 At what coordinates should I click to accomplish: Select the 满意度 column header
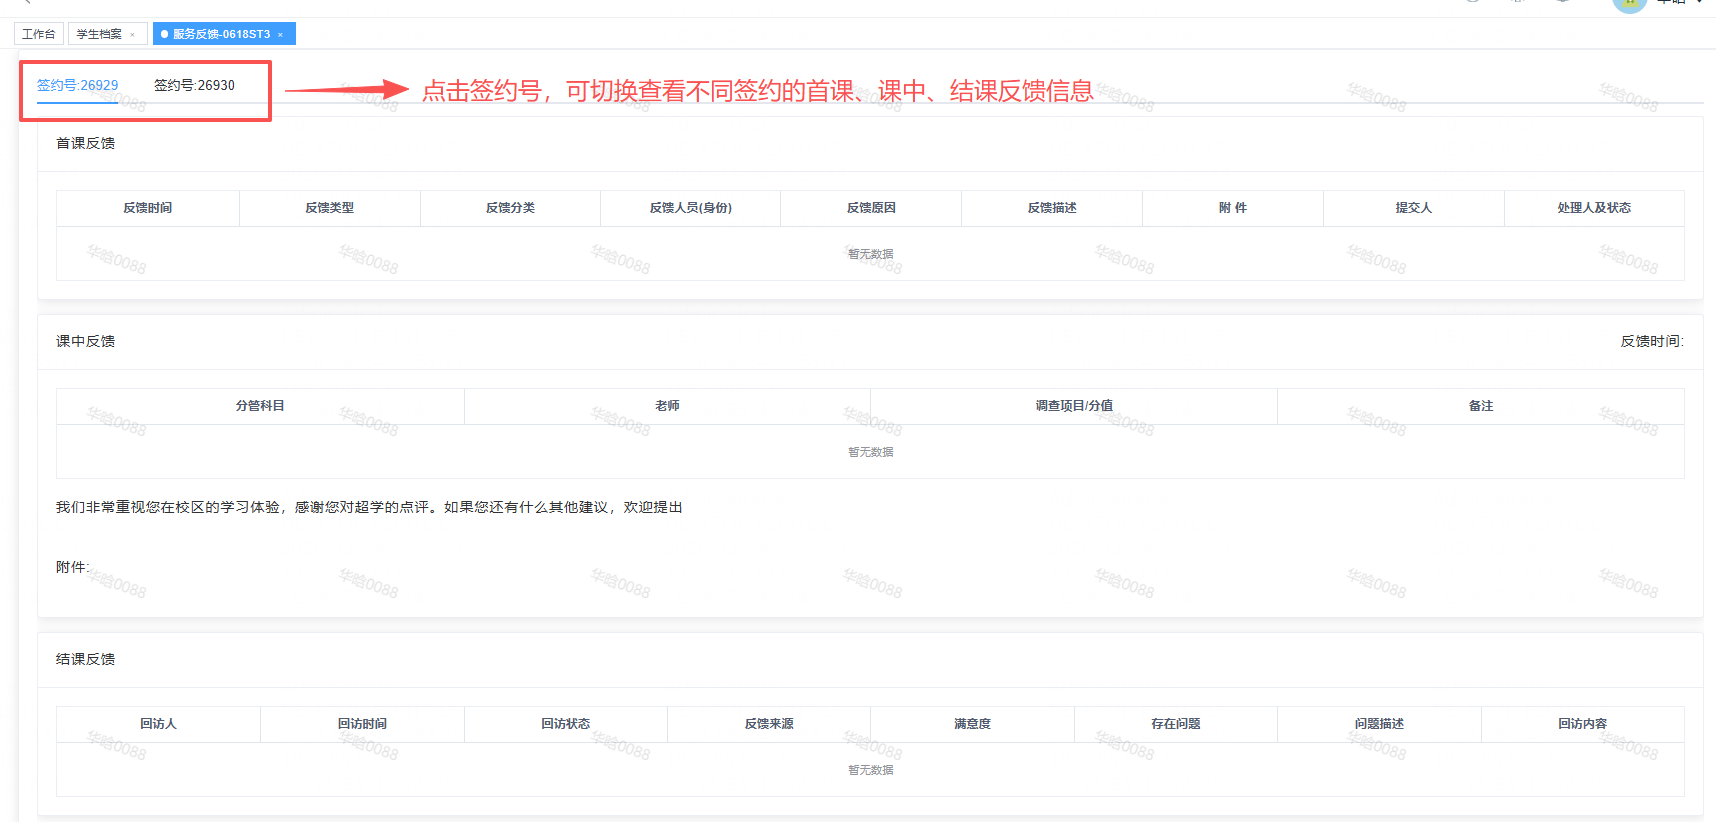tap(972, 724)
